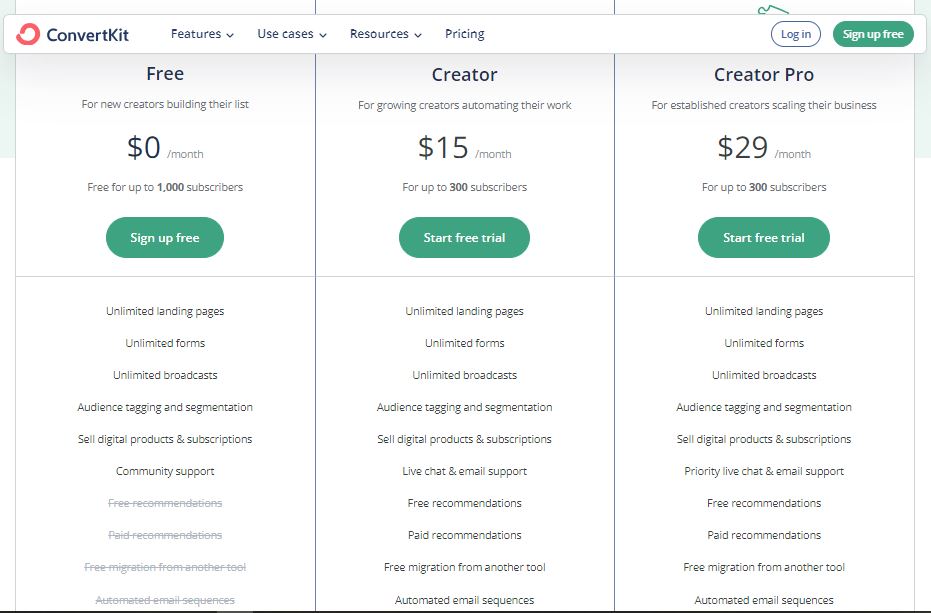Open the Use cases dropdown
Image resolution: width=931 pixels, height=613 pixels.
click(292, 34)
